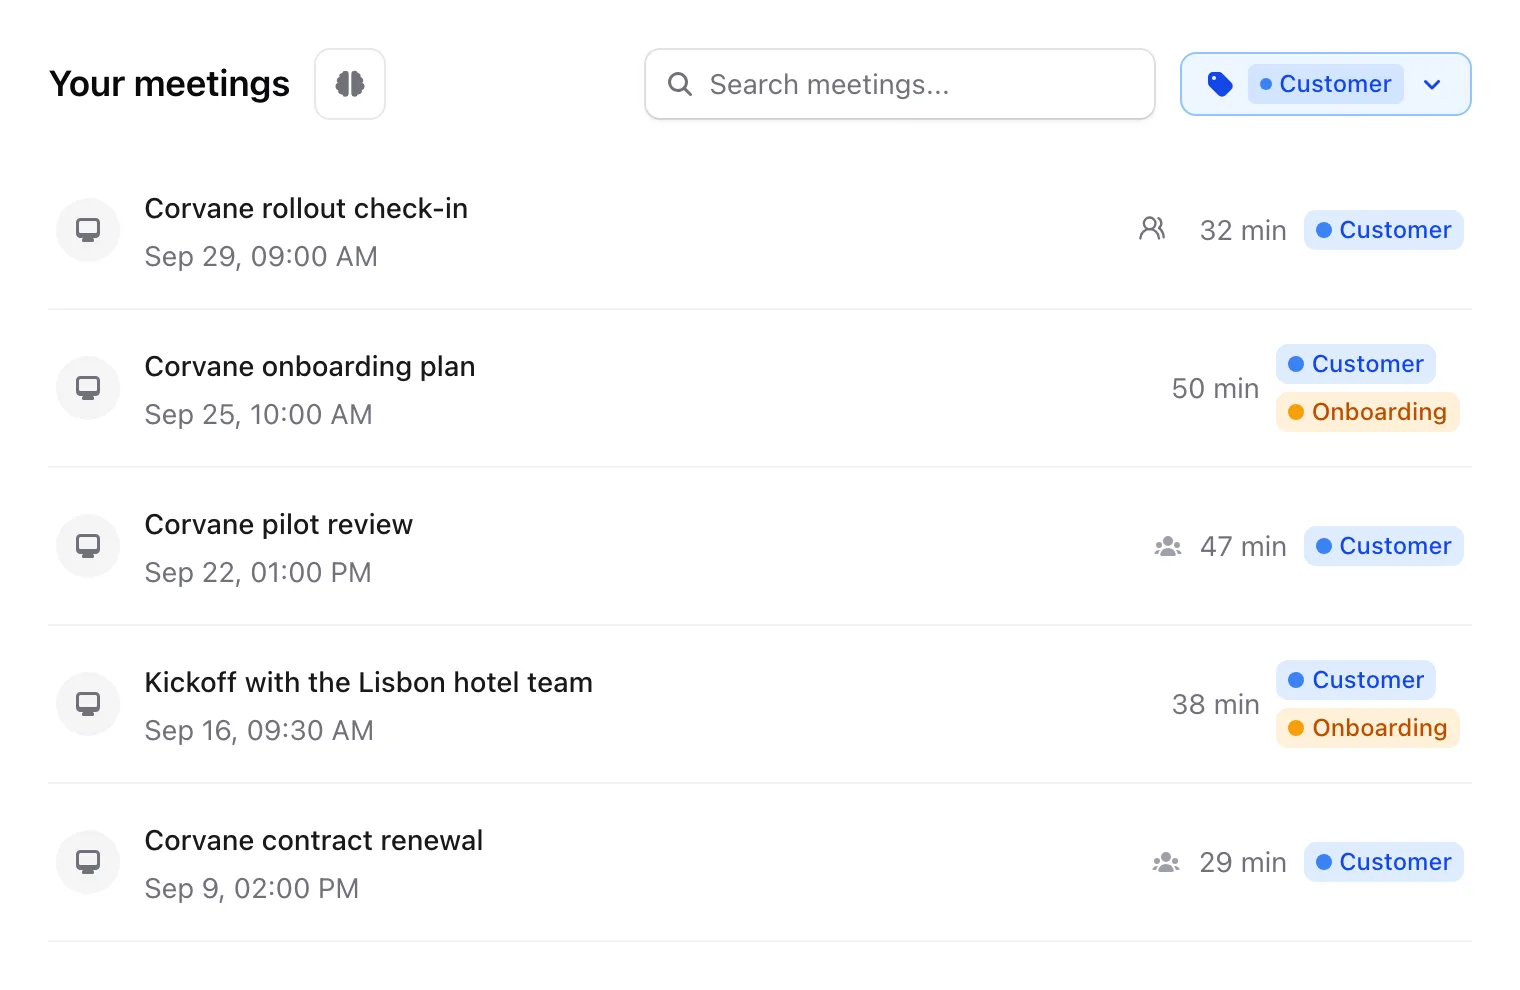Click the Onboarding tag on Corvane onboarding plan
Viewport: 1520px width, 990px height.
pos(1368,412)
